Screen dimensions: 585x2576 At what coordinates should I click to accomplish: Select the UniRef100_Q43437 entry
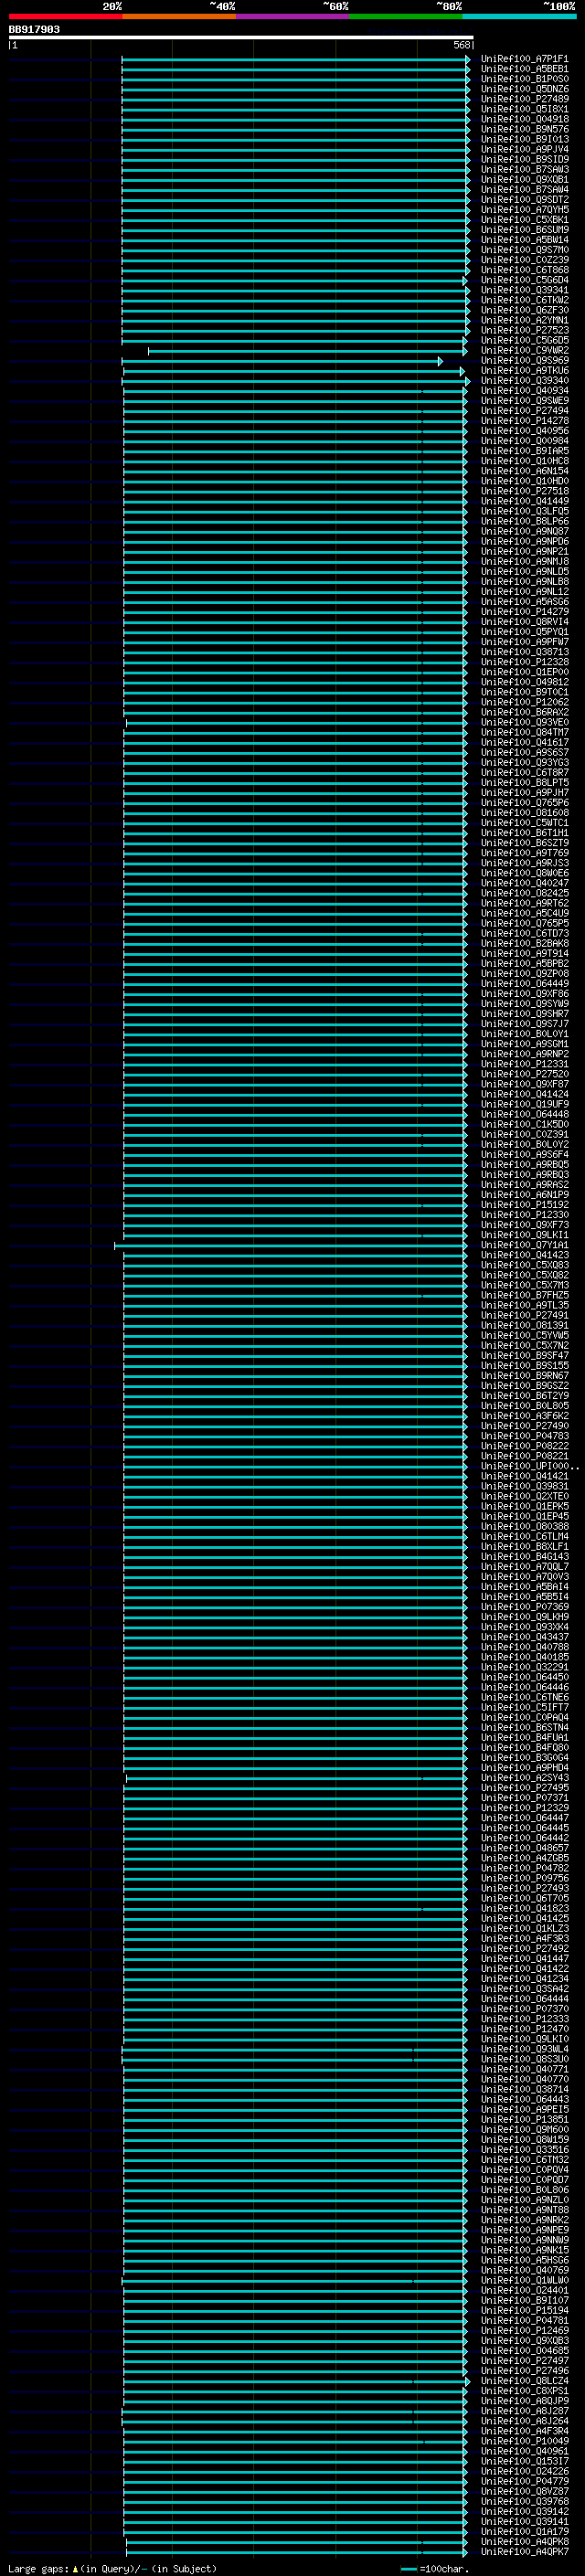click(x=524, y=1637)
